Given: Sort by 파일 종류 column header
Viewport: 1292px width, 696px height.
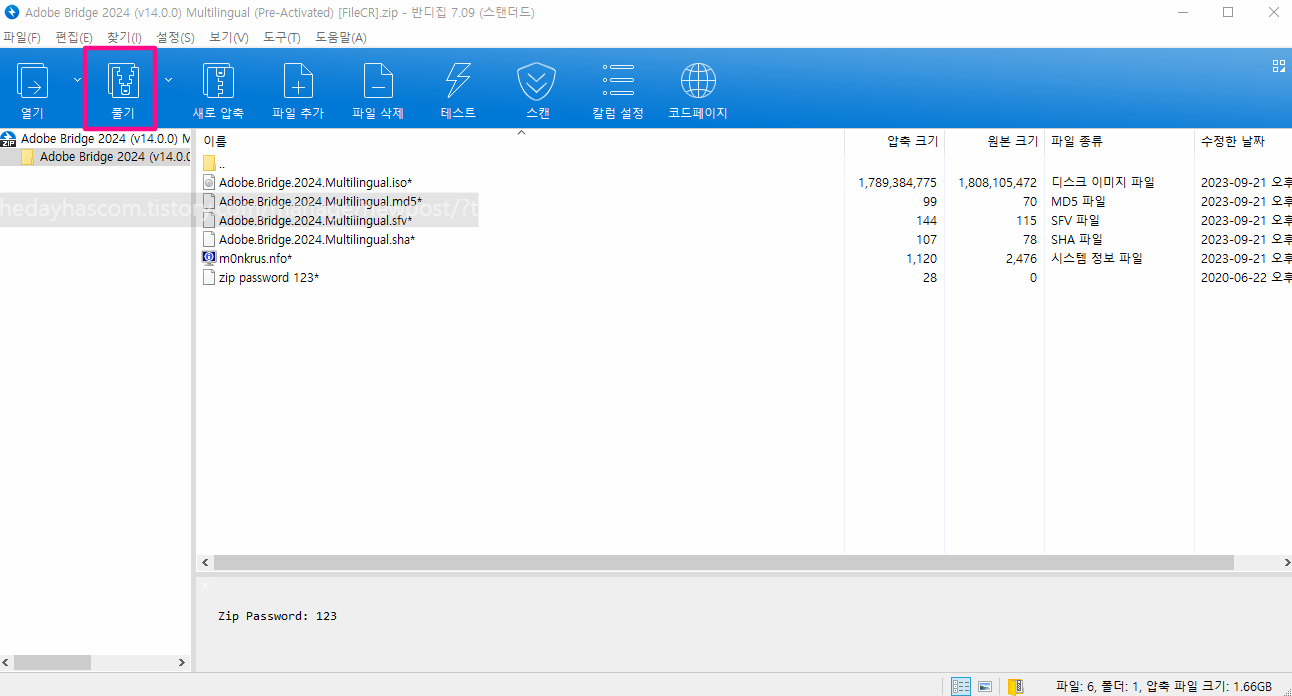Looking at the screenshot, I should (x=1077, y=142).
